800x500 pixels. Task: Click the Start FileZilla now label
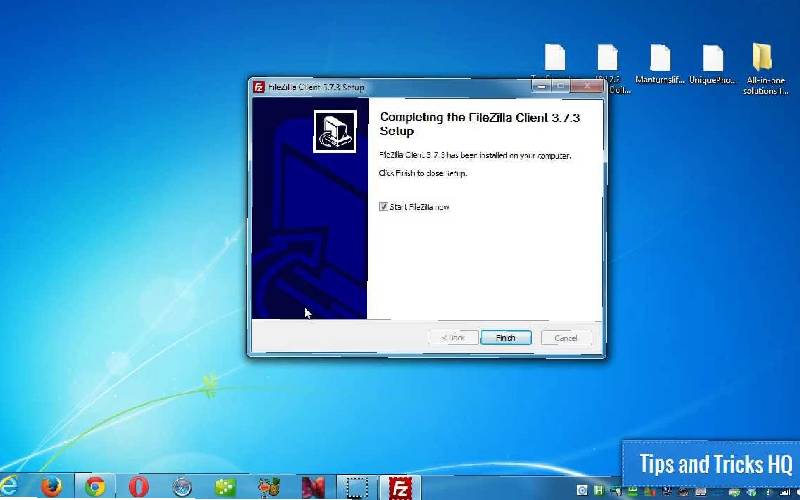(419, 207)
